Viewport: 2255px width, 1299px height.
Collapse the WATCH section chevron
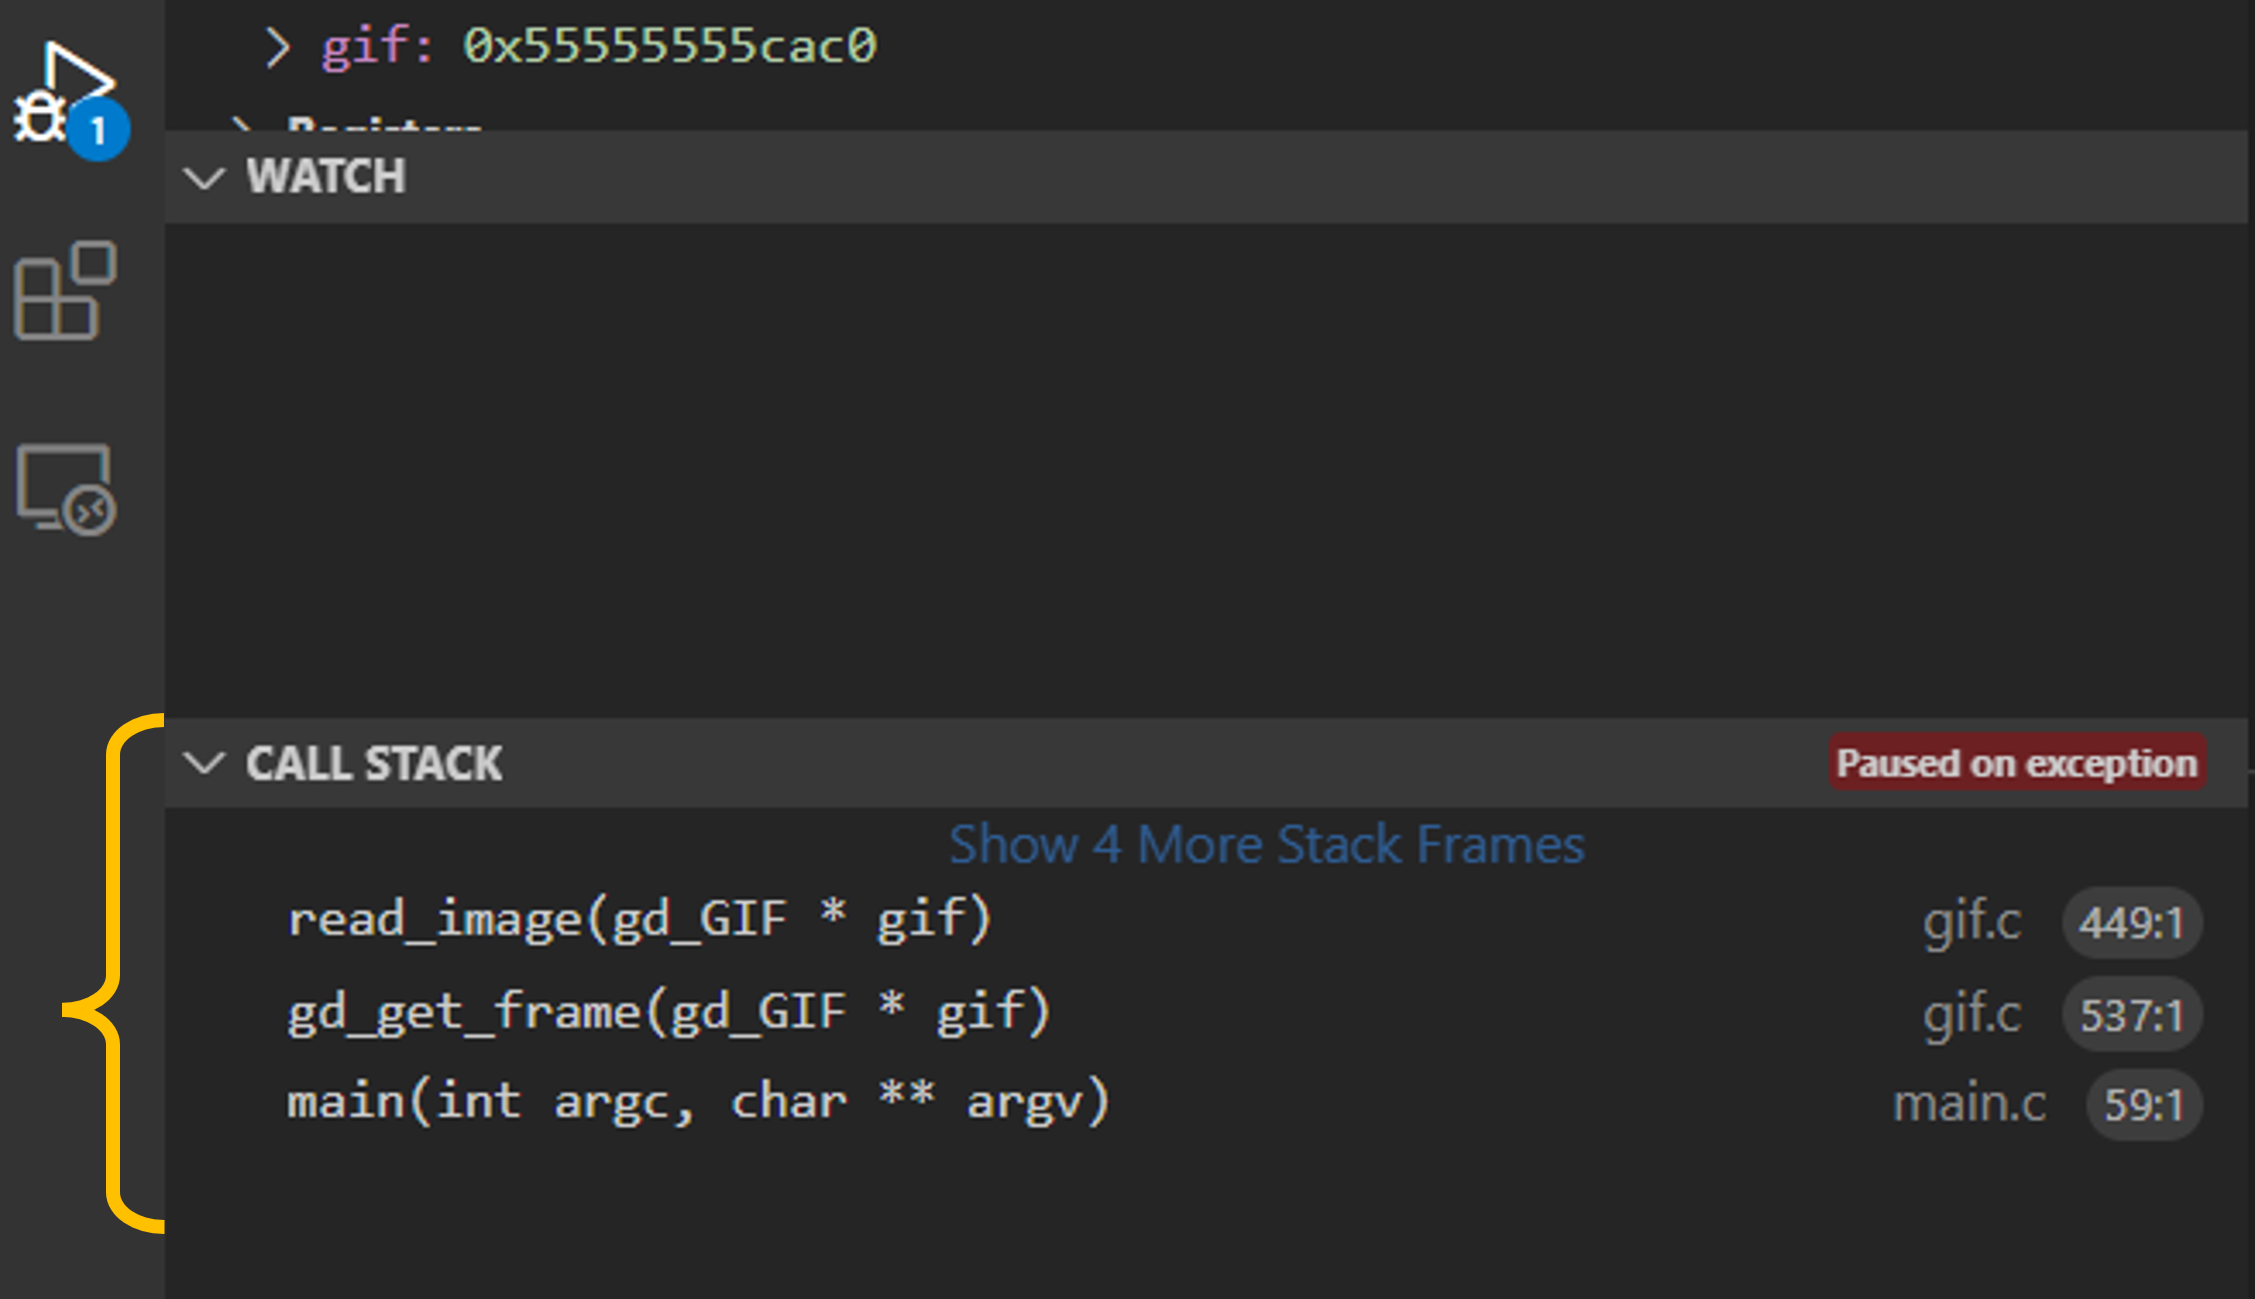[x=205, y=178]
